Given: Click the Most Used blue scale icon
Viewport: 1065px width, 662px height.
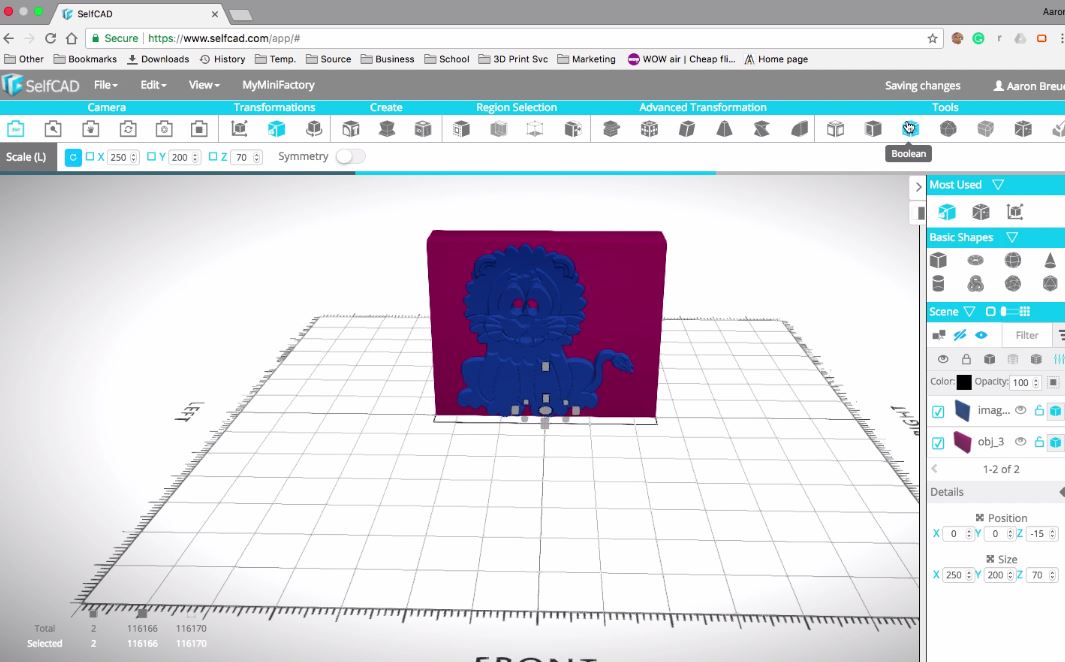Looking at the screenshot, I should point(947,212).
